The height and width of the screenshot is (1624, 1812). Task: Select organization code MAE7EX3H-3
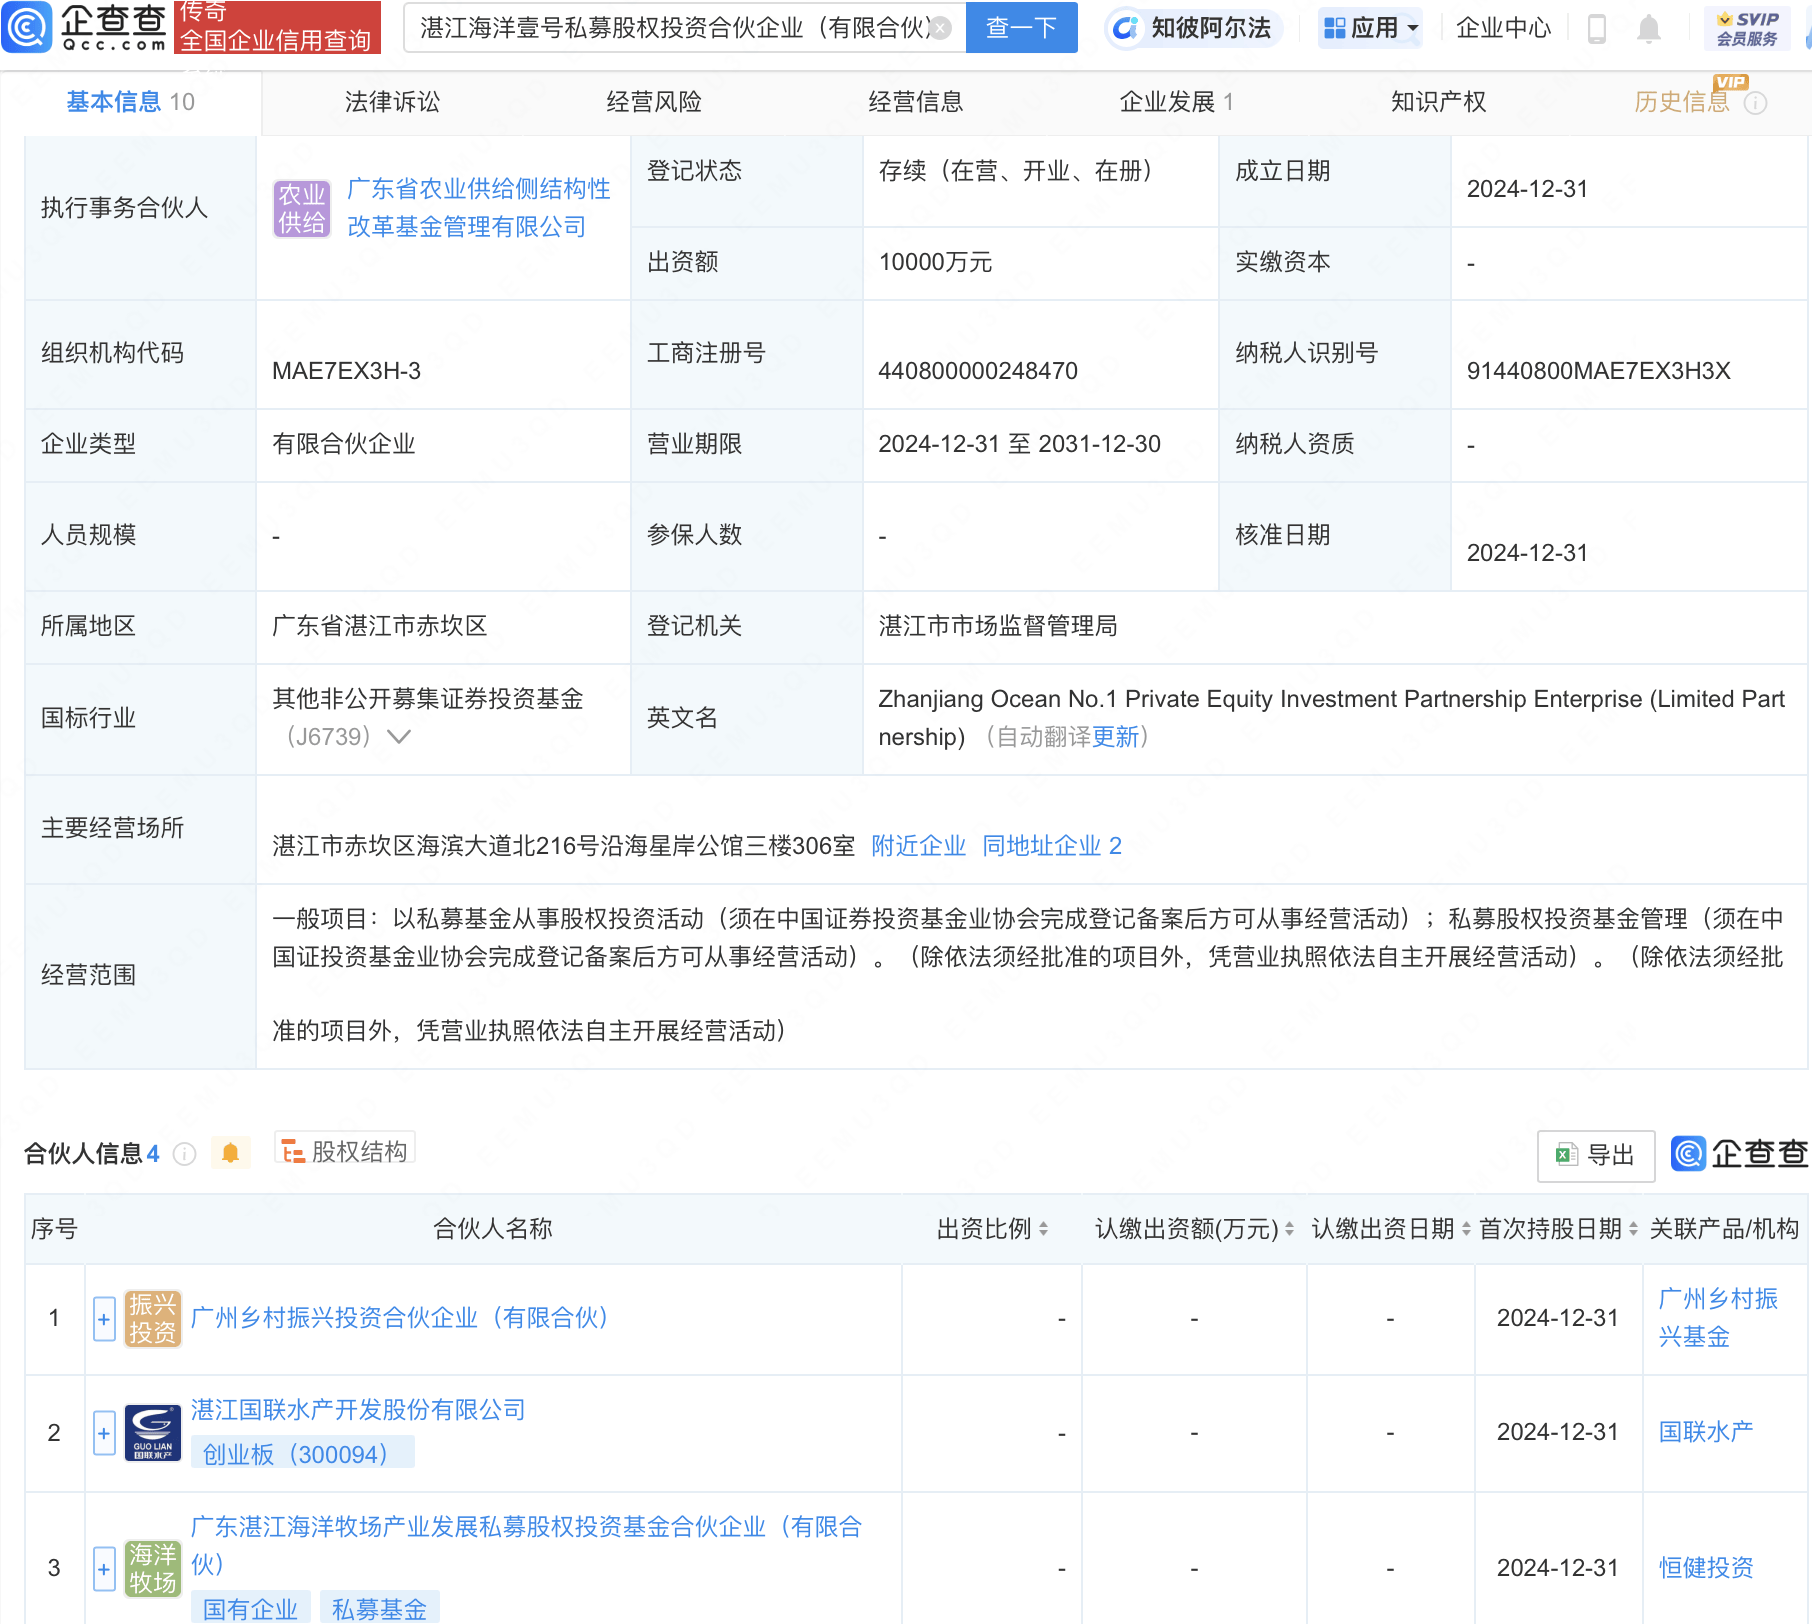pyautogui.click(x=346, y=371)
